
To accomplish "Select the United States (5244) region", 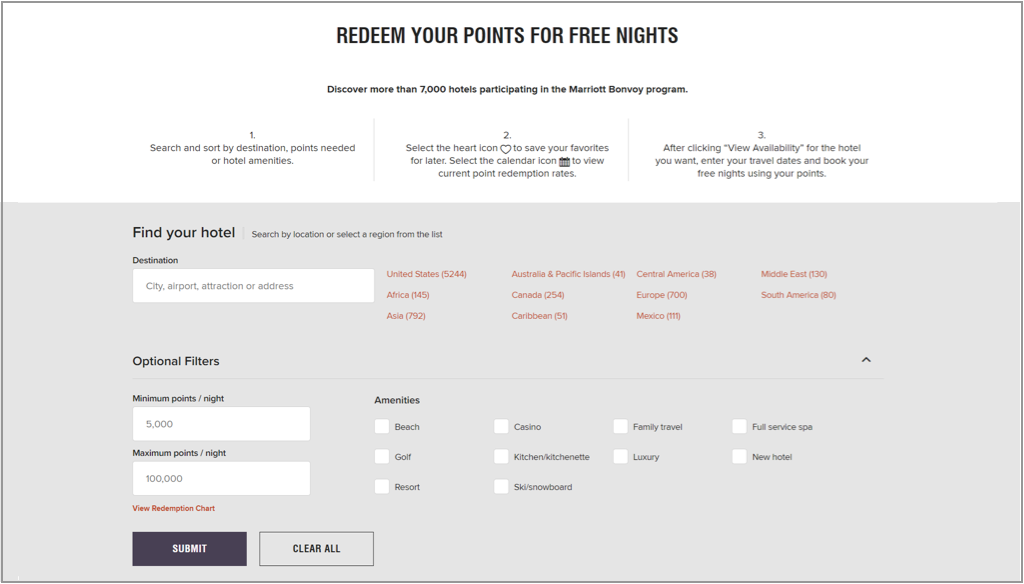I will tap(426, 274).
